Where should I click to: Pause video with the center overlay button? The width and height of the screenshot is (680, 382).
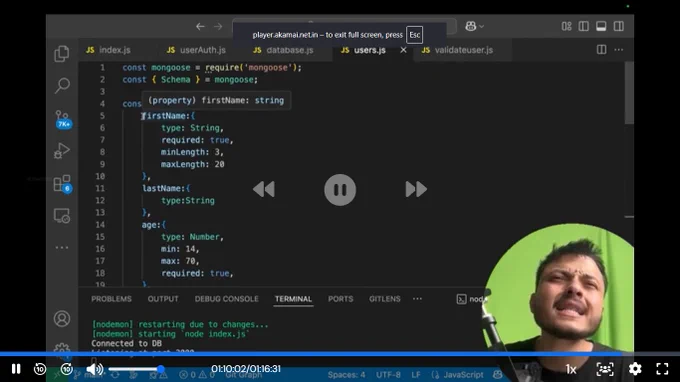tap(340, 189)
